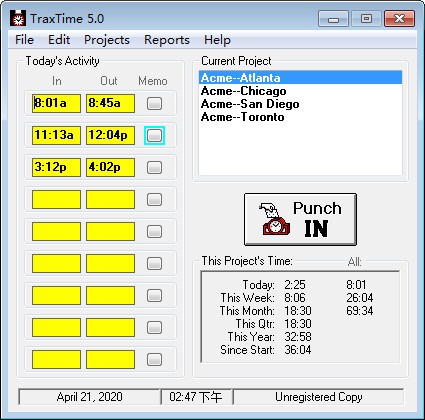425x420 pixels.
Task: Click Since Start value 36:04
Action: 298,350
